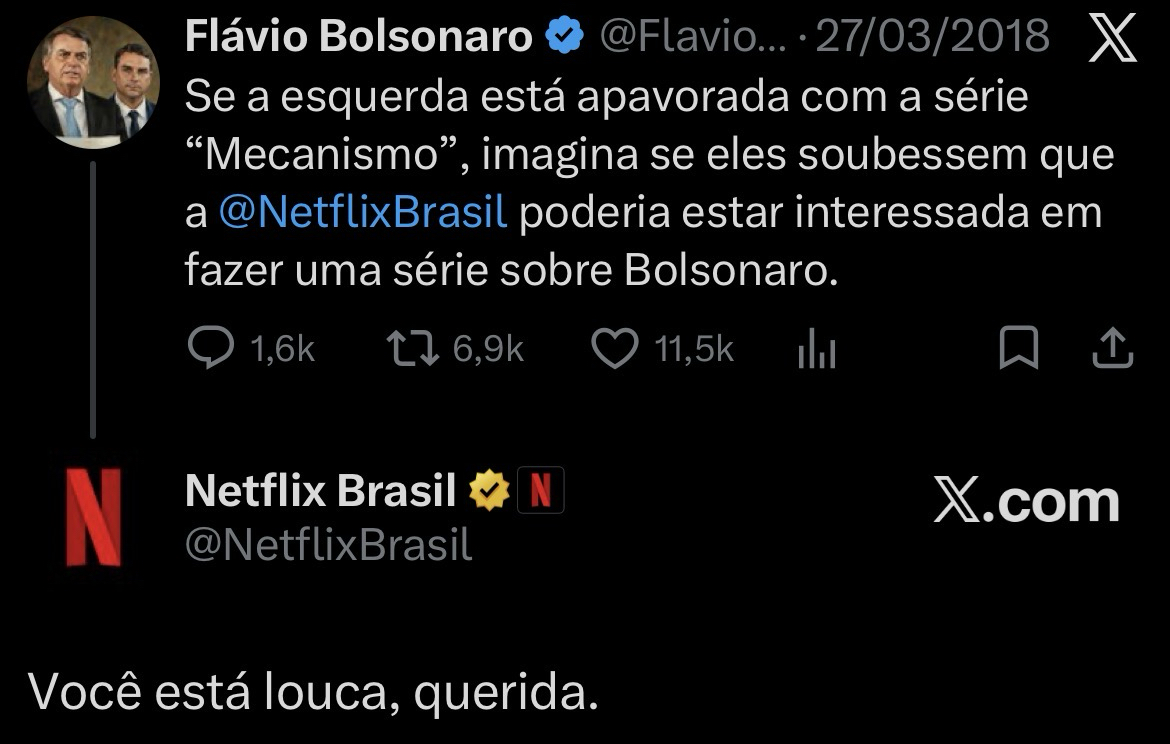Click the X.com watermark text

click(1026, 502)
